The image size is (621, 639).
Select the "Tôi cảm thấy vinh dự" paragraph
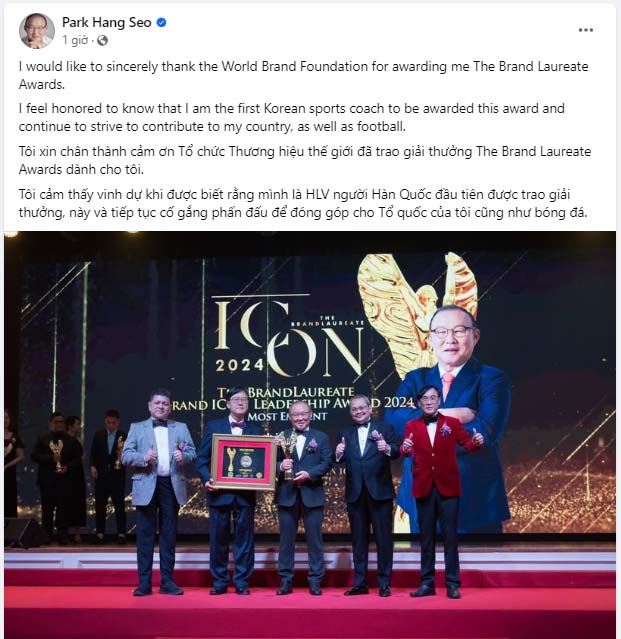[303, 203]
